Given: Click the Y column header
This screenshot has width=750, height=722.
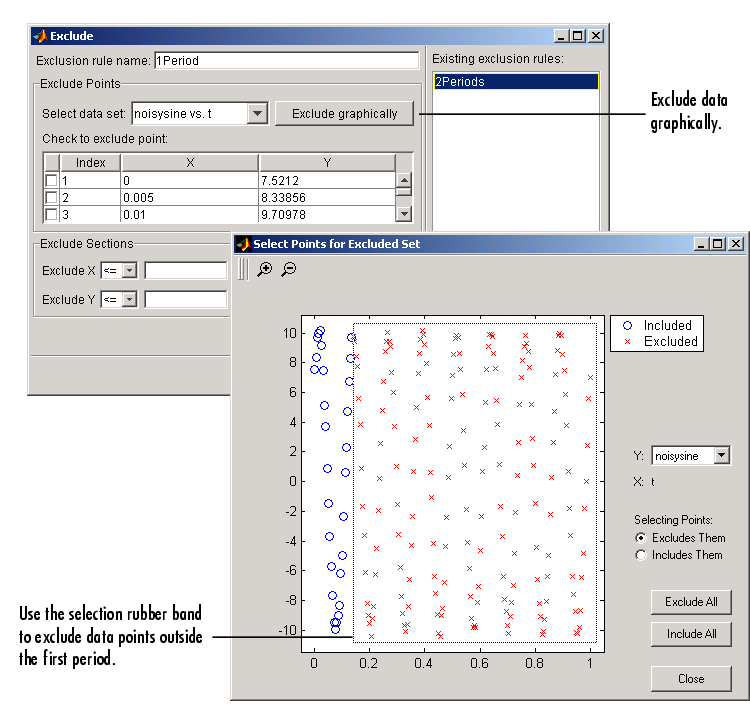Looking at the screenshot, I should click(327, 163).
